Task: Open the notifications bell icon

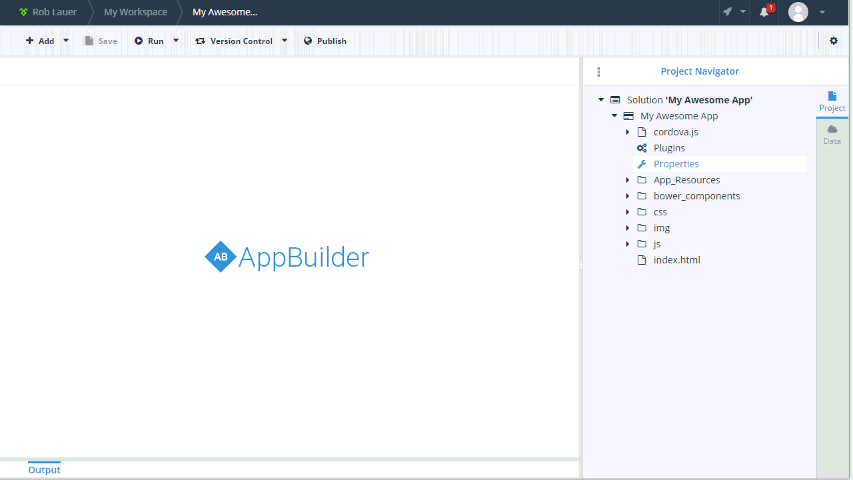Action: click(765, 11)
